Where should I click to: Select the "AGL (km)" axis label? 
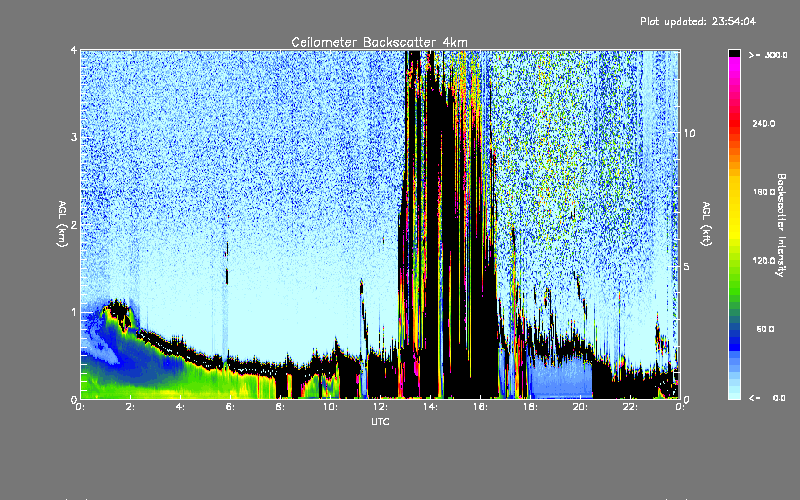point(62,224)
